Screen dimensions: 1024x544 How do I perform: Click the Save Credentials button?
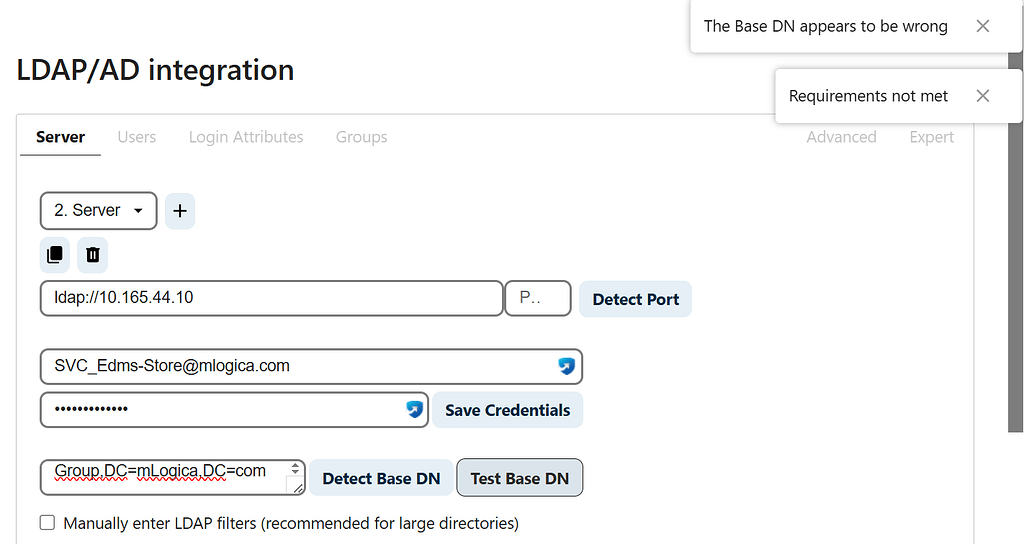[507, 410]
